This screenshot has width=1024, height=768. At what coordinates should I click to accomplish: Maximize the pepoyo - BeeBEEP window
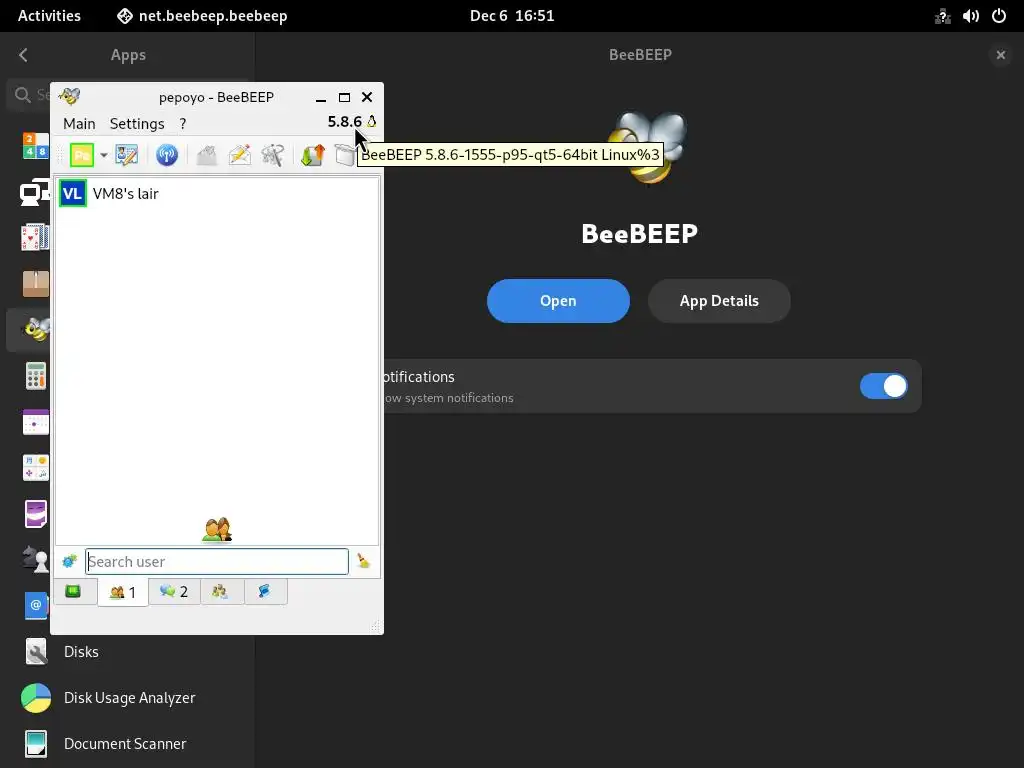(x=344, y=97)
